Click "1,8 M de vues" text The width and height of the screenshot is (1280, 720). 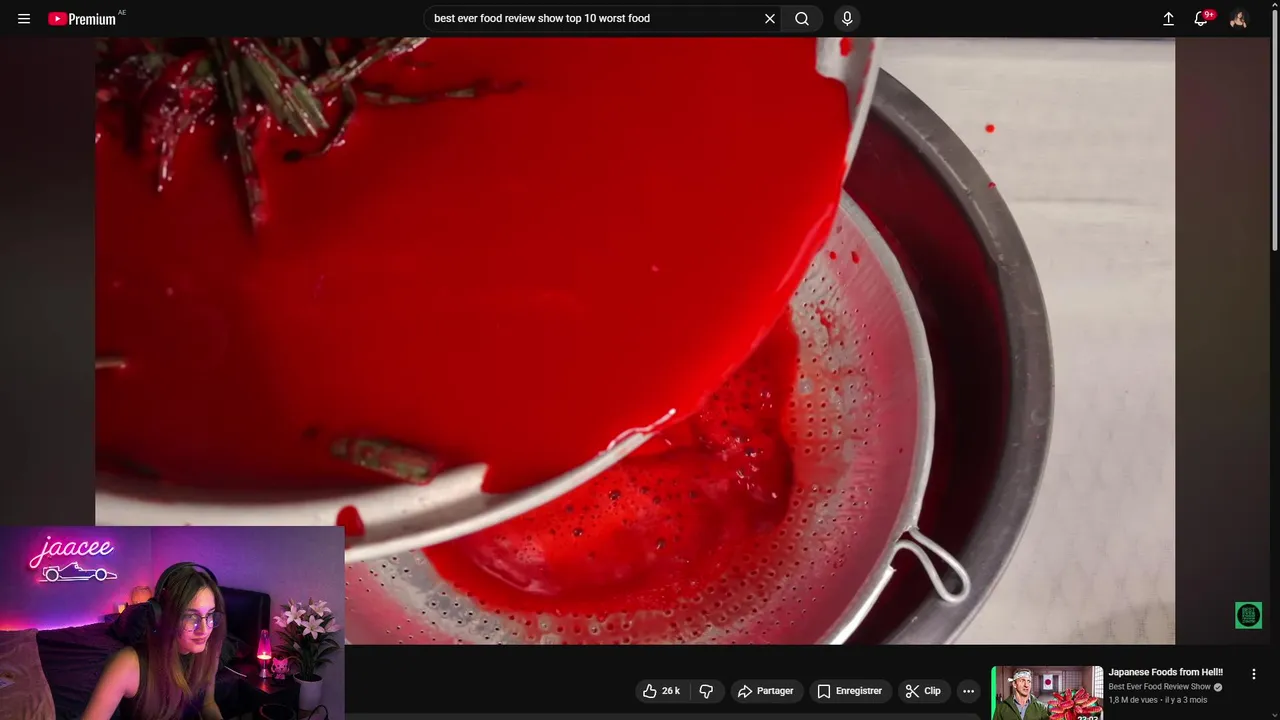pos(1133,700)
